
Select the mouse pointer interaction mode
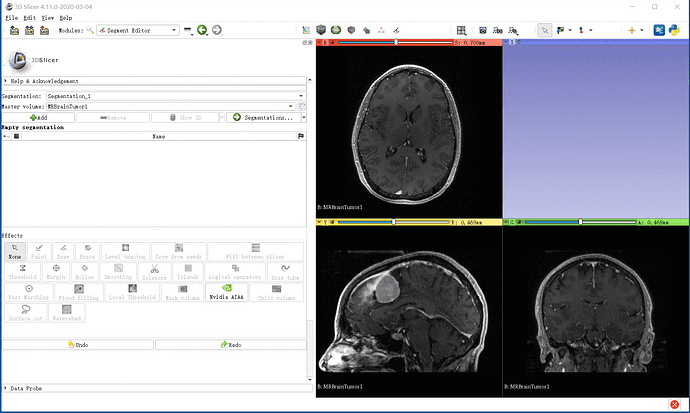545,30
